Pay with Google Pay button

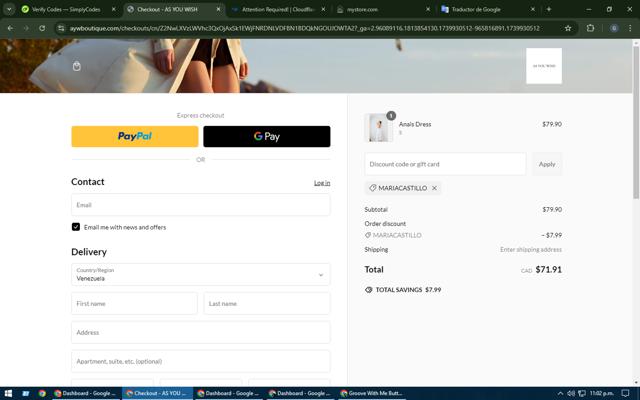pos(267,136)
